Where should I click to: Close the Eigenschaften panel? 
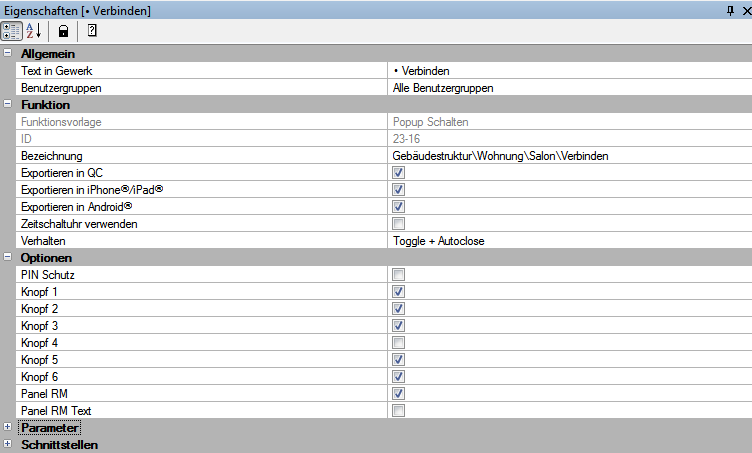[747, 11]
